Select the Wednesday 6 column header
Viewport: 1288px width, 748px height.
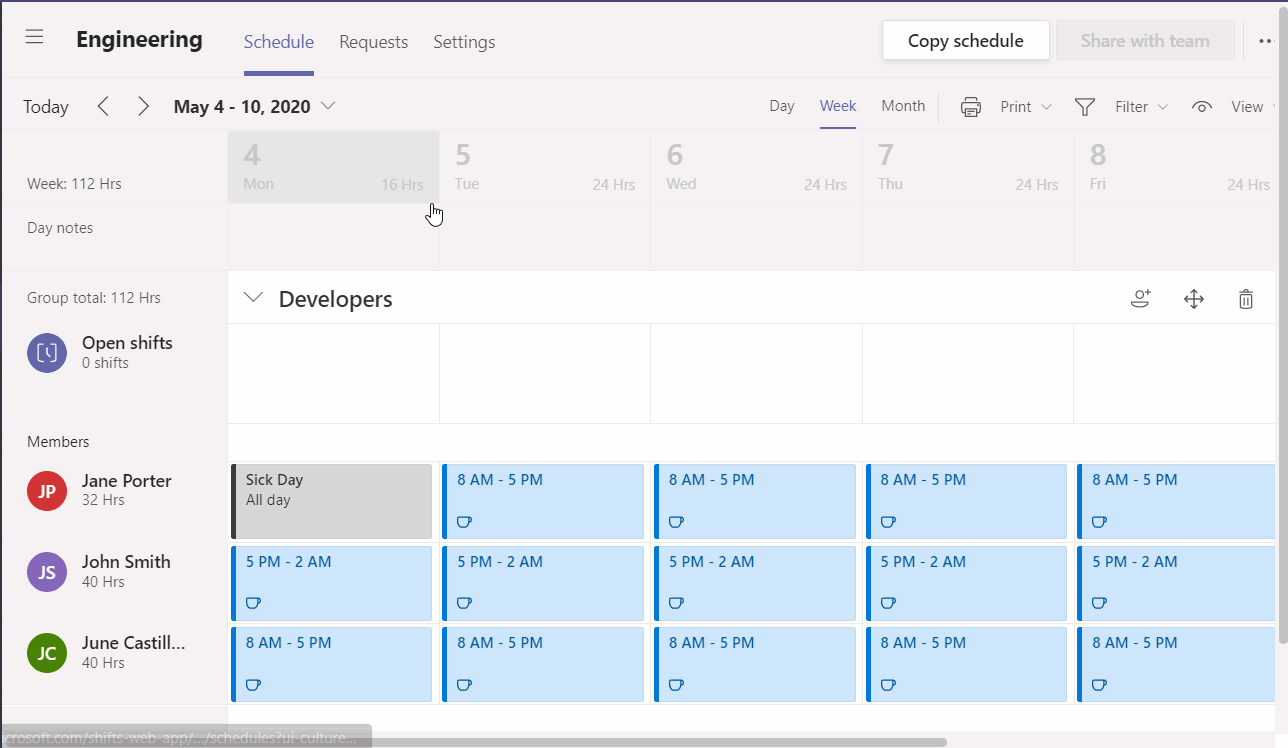757,167
